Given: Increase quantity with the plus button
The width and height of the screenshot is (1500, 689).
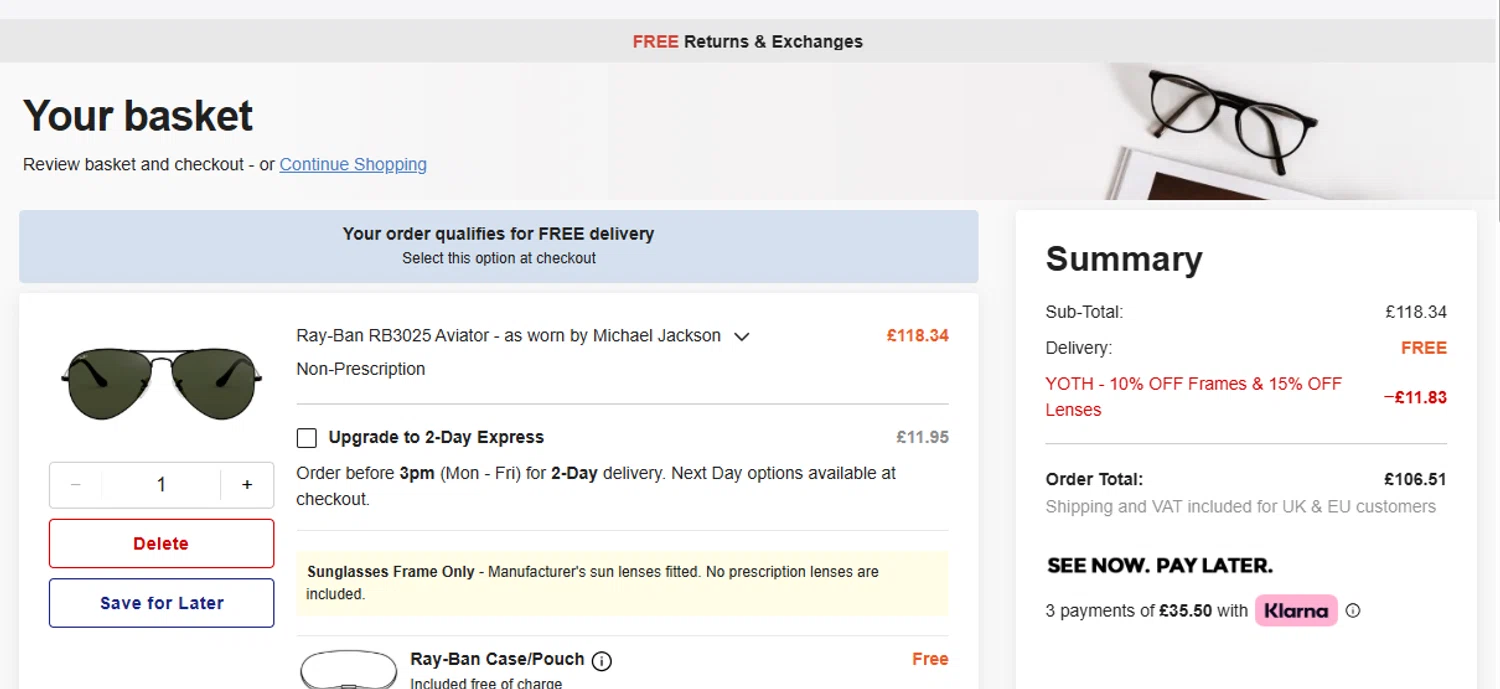Looking at the screenshot, I should pos(247,485).
